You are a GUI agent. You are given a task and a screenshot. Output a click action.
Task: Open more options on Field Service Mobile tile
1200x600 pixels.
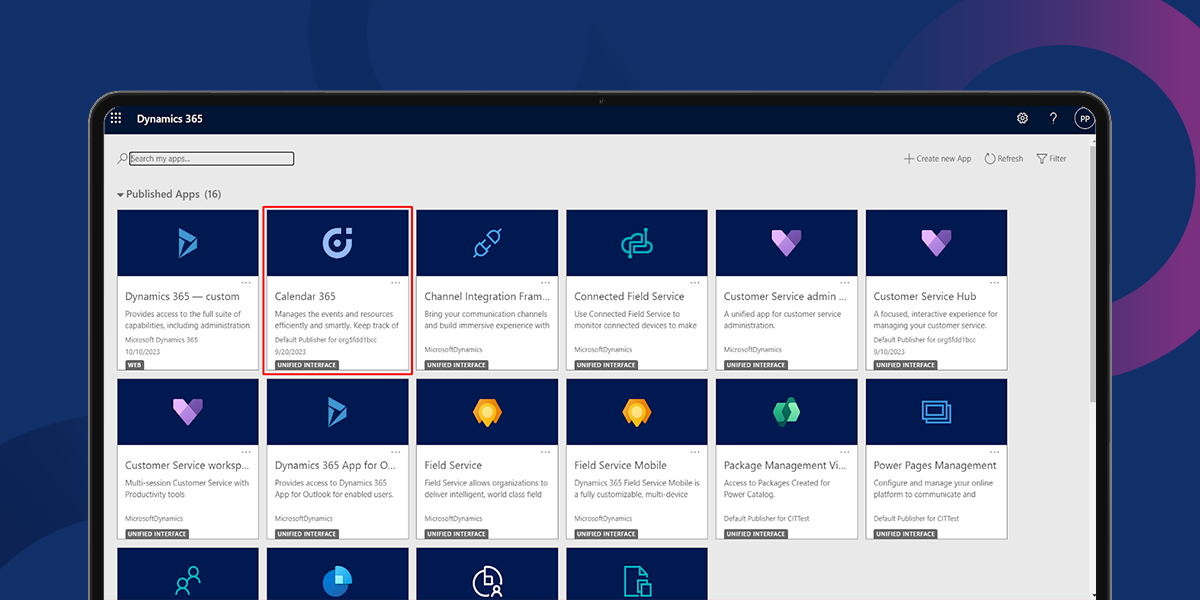point(695,452)
